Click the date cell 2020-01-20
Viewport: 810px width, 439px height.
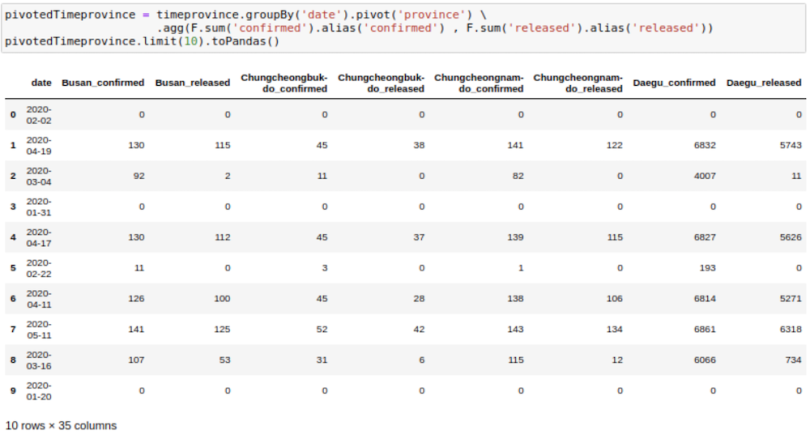point(39,391)
